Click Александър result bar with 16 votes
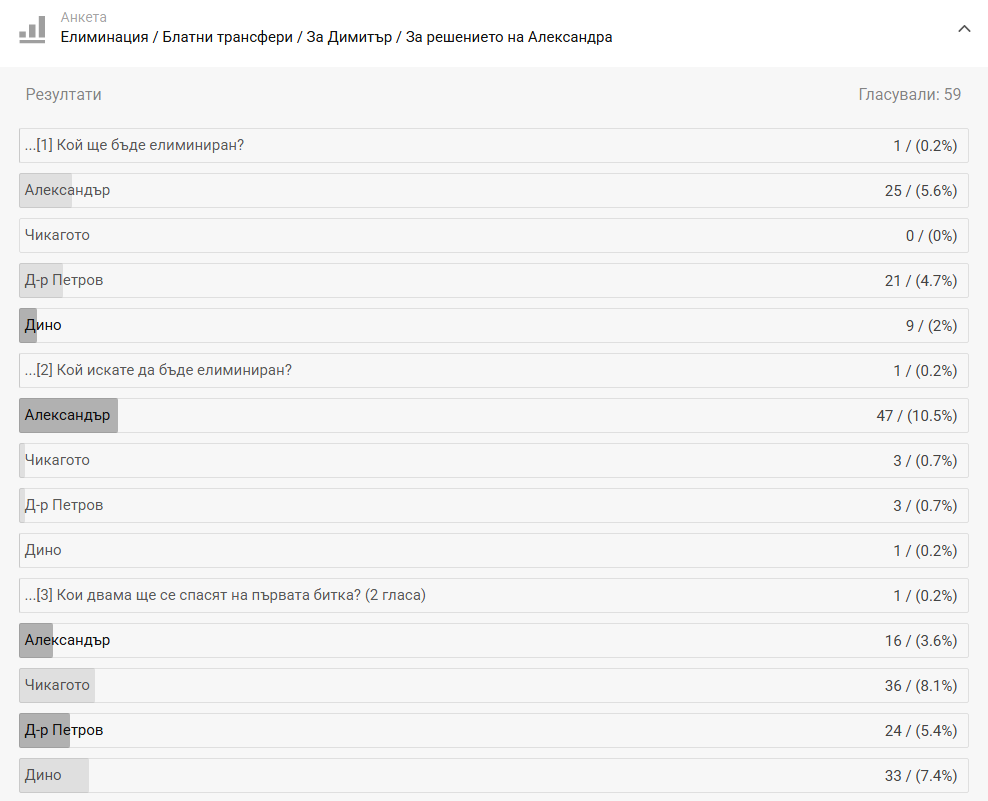 (x=493, y=641)
